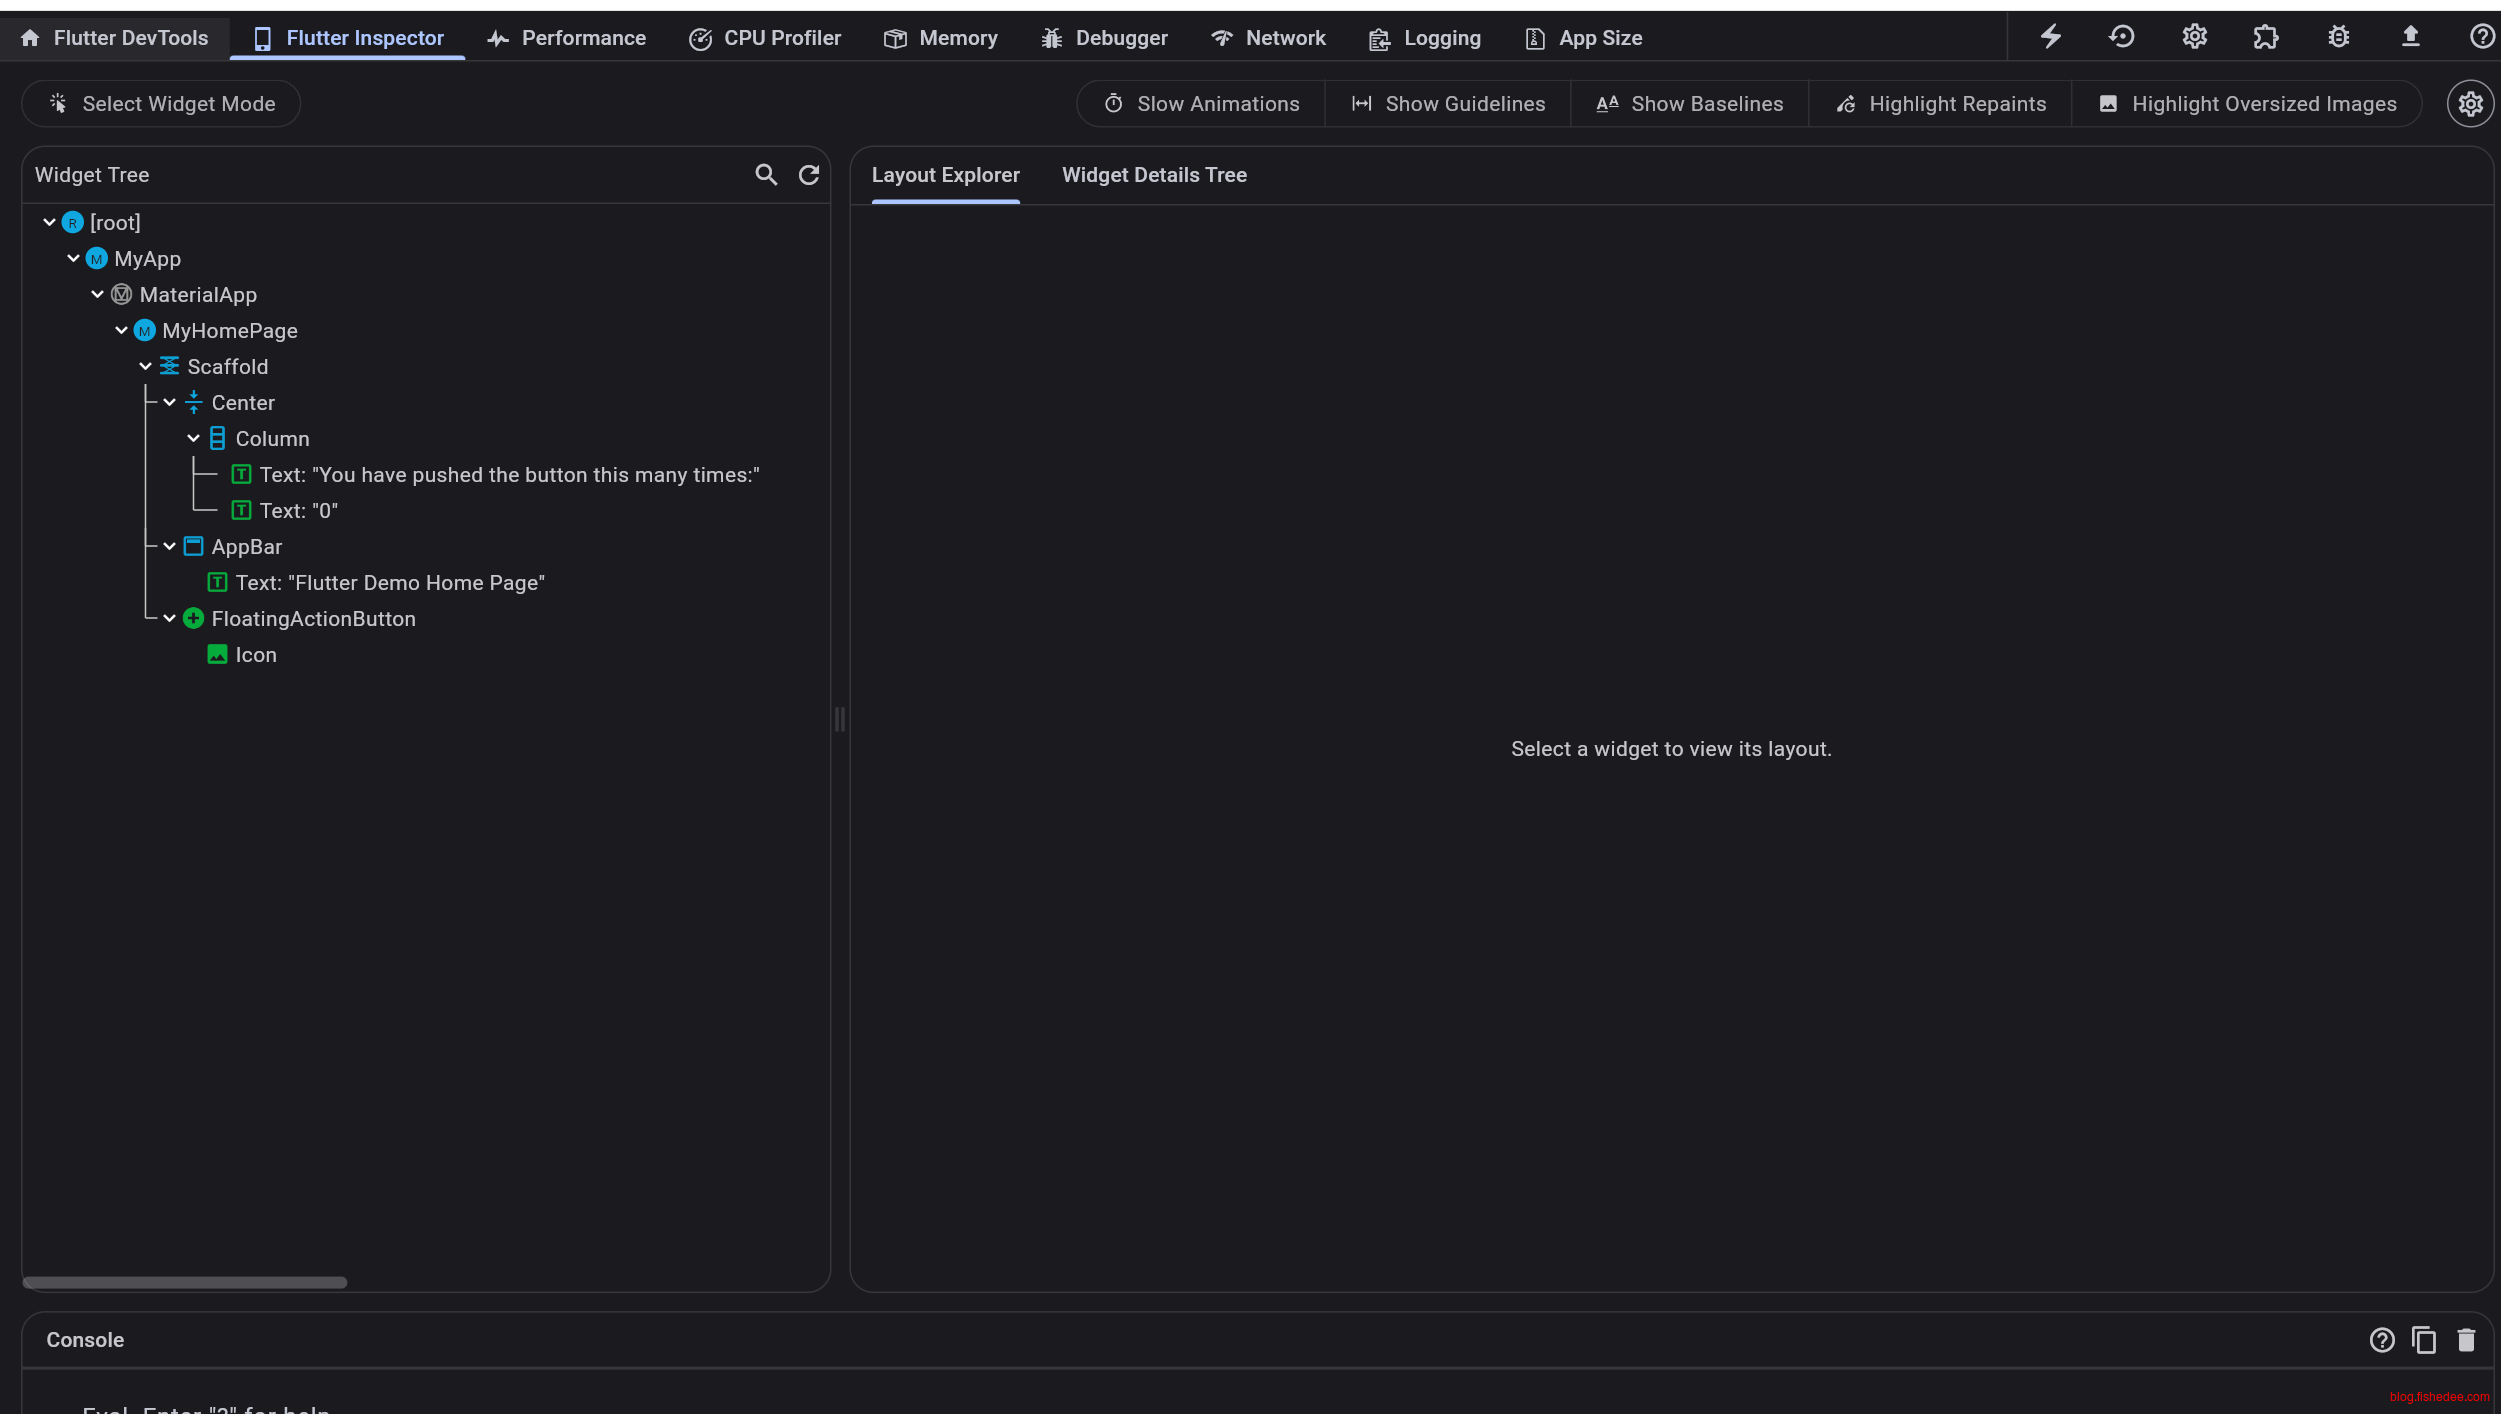
Task: Activate Select Widget Mode button
Action: click(161, 104)
